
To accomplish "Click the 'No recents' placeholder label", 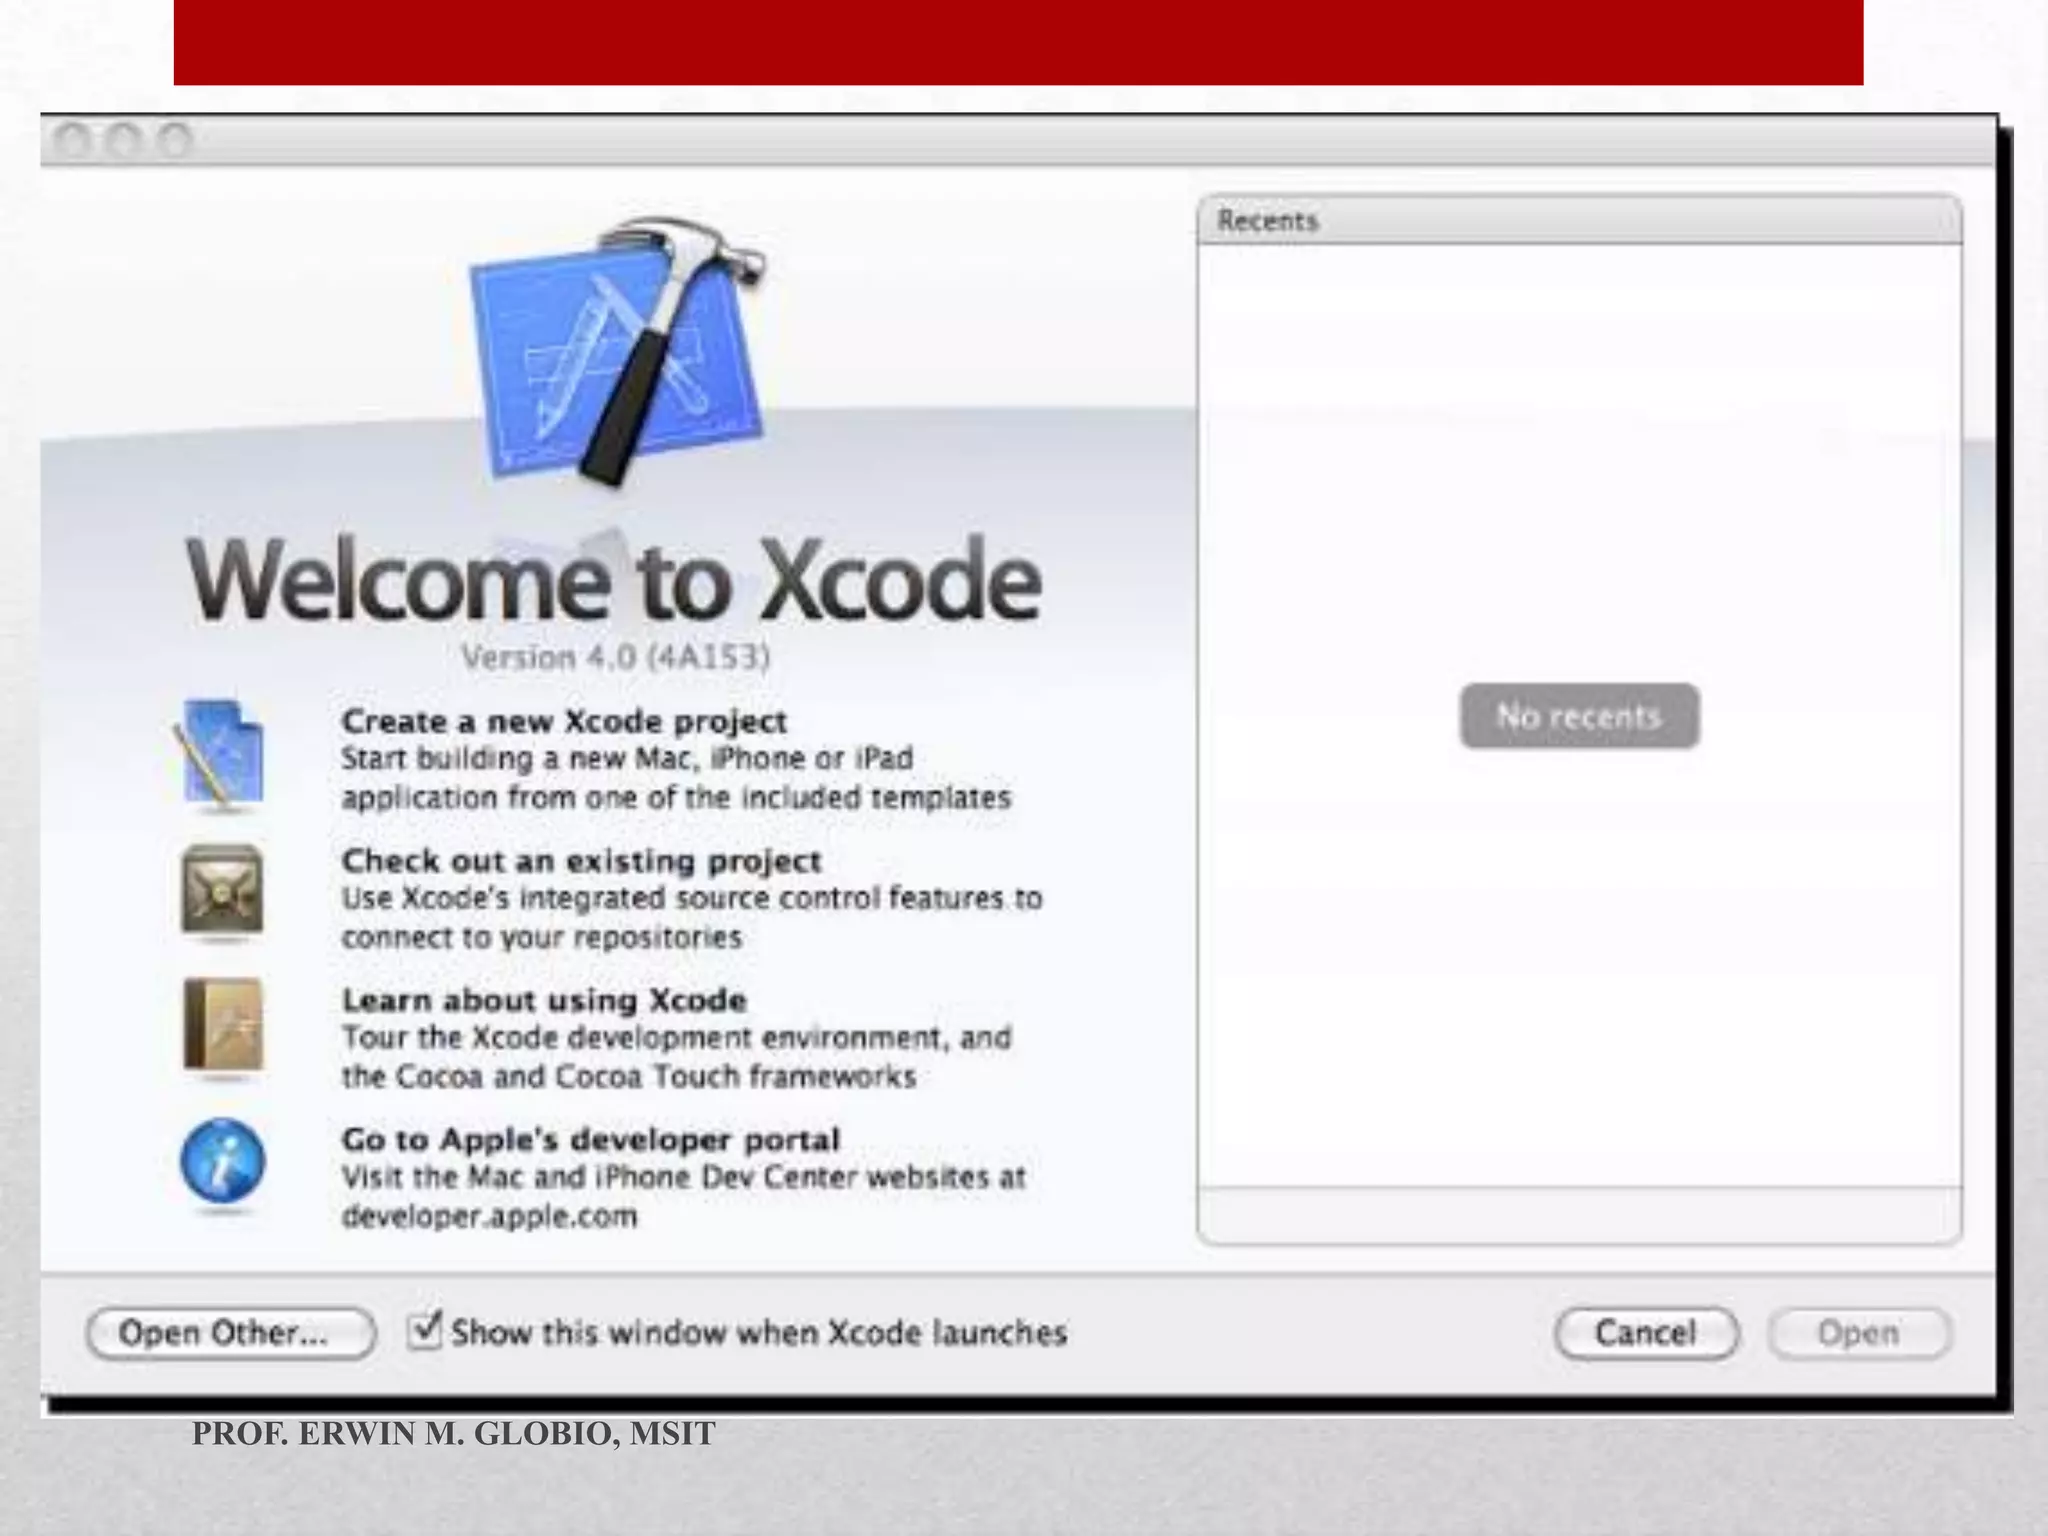I will (x=1579, y=716).
